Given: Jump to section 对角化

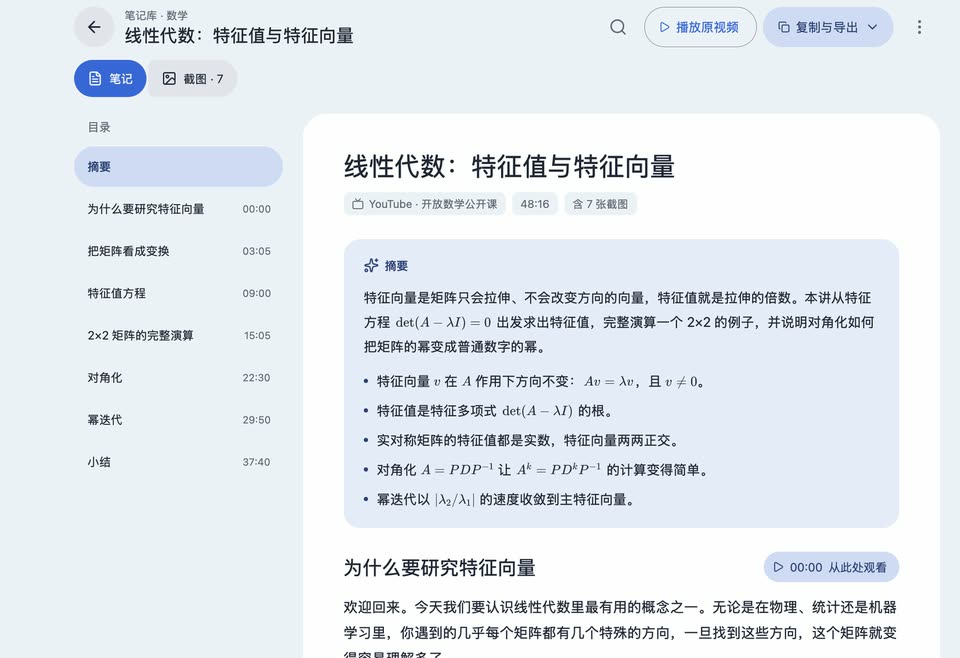Looking at the screenshot, I should click(178, 378).
